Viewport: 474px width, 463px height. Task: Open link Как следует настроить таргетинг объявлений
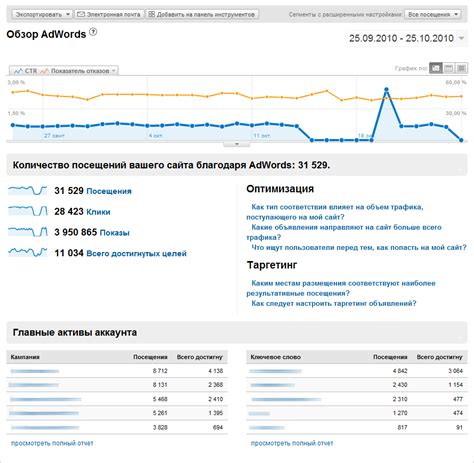click(x=334, y=303)
